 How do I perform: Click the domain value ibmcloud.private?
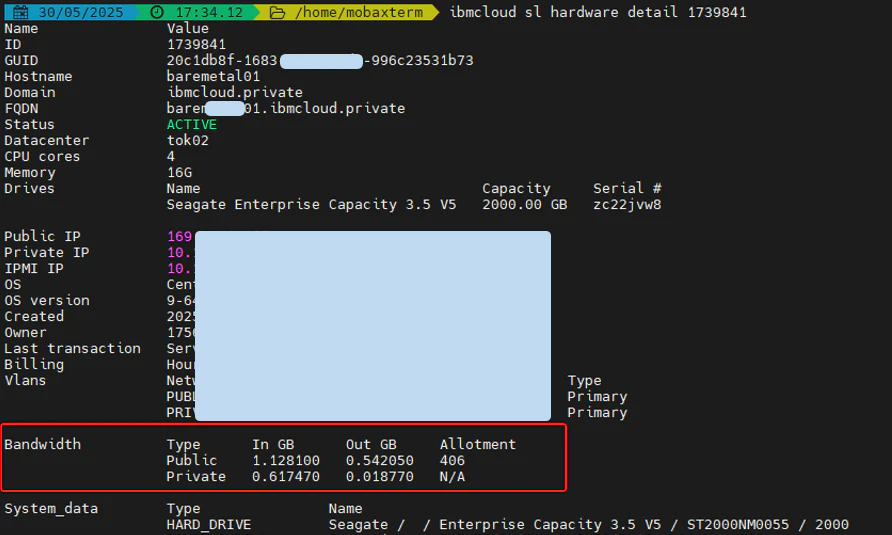coord(235,92)
